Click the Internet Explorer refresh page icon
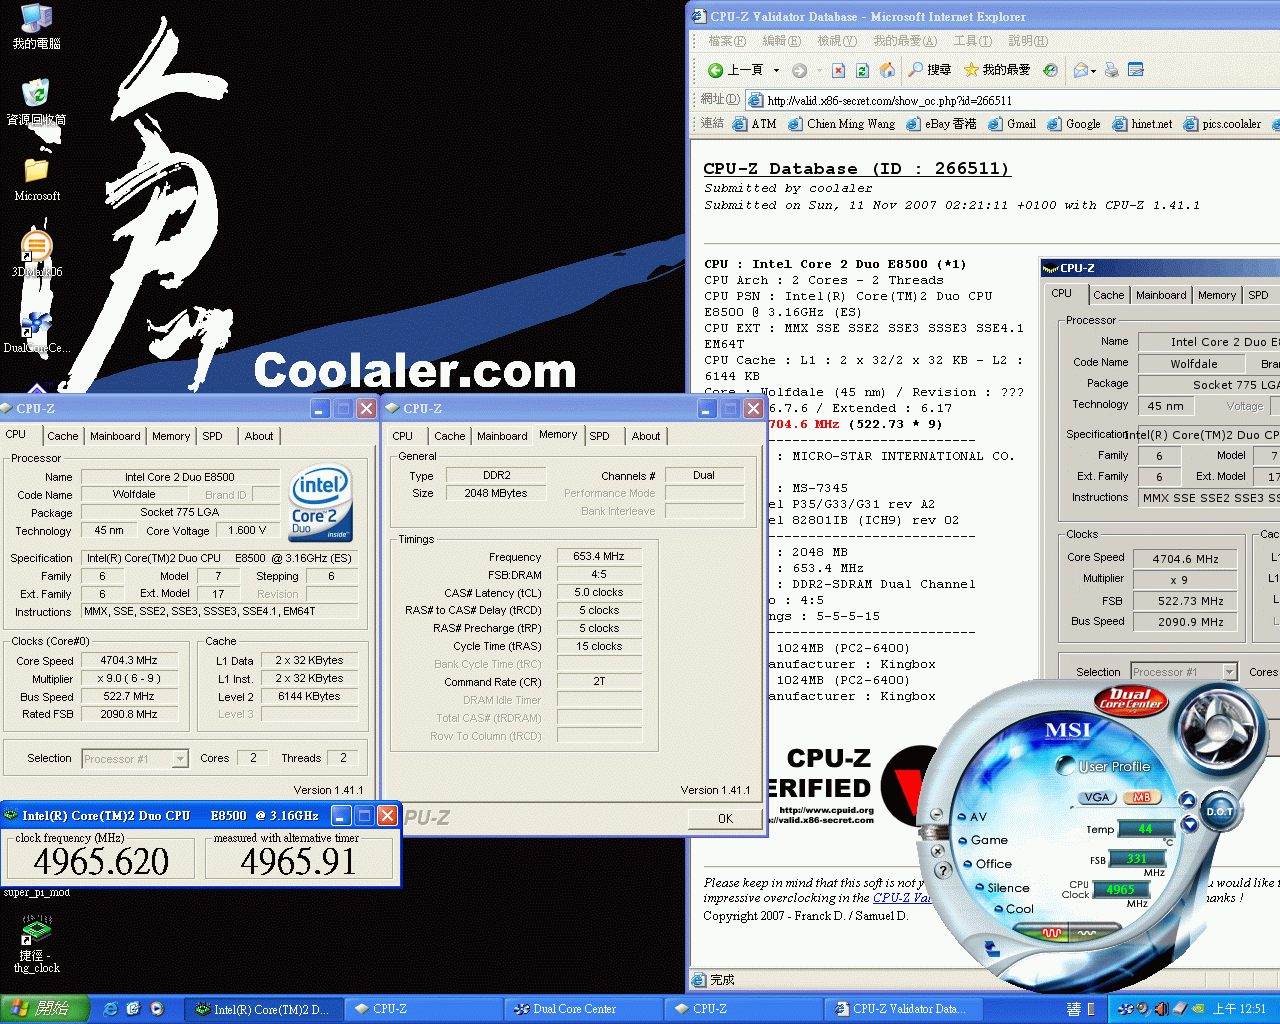 pos(862,70)
